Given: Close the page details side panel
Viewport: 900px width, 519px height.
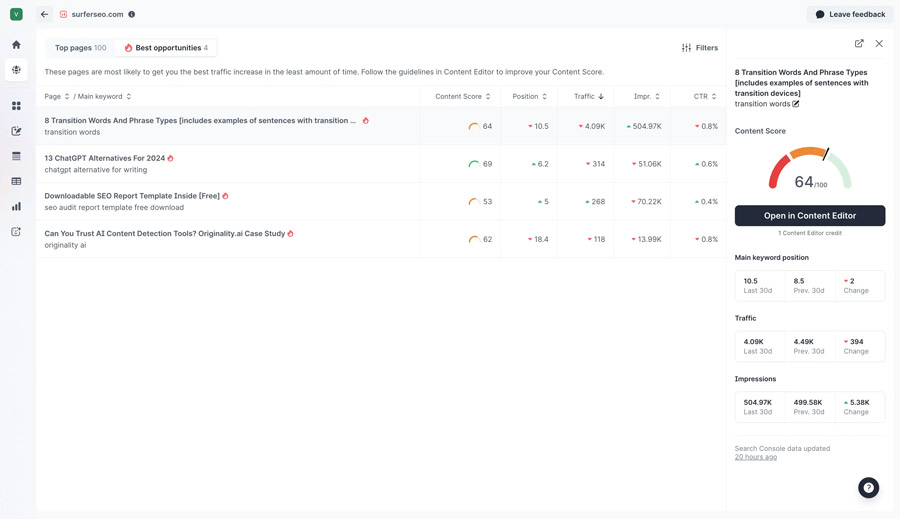Looking at the screenshot, I should click(x=879, y=44).
